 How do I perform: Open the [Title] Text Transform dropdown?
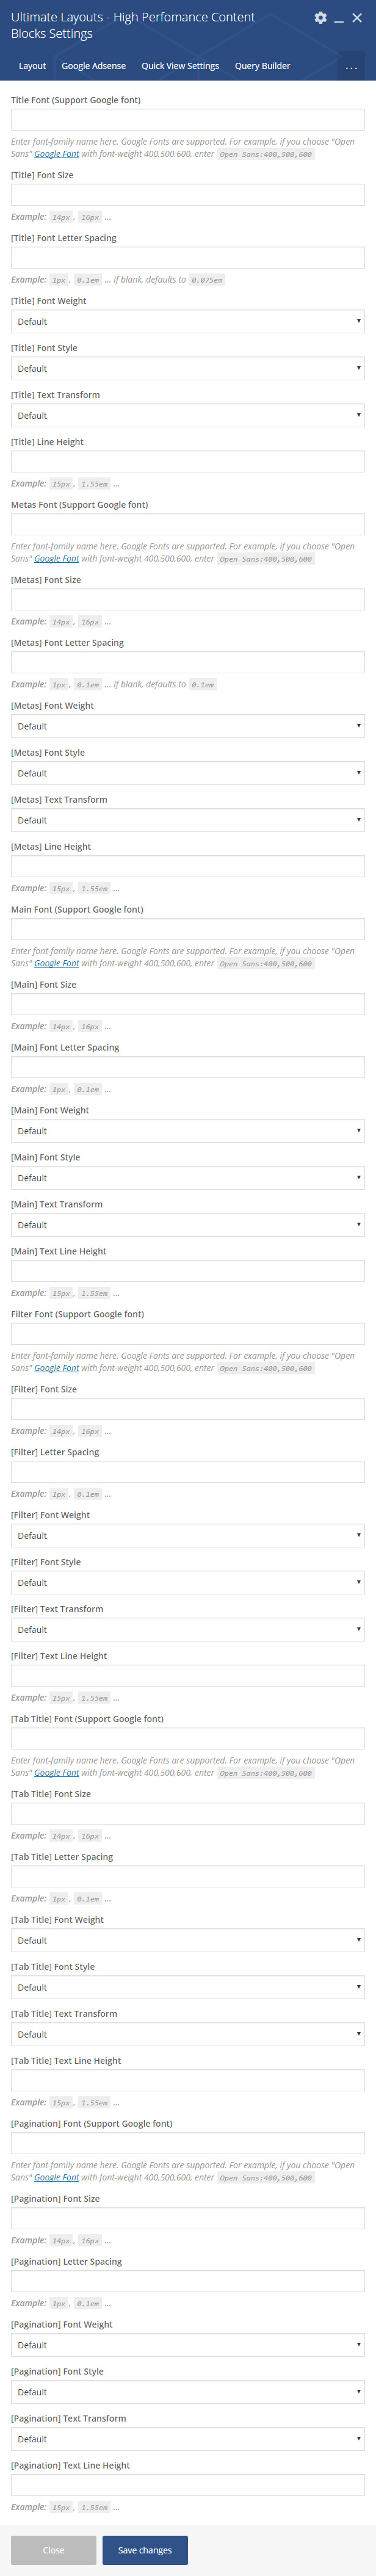click(x=187, y=415)
